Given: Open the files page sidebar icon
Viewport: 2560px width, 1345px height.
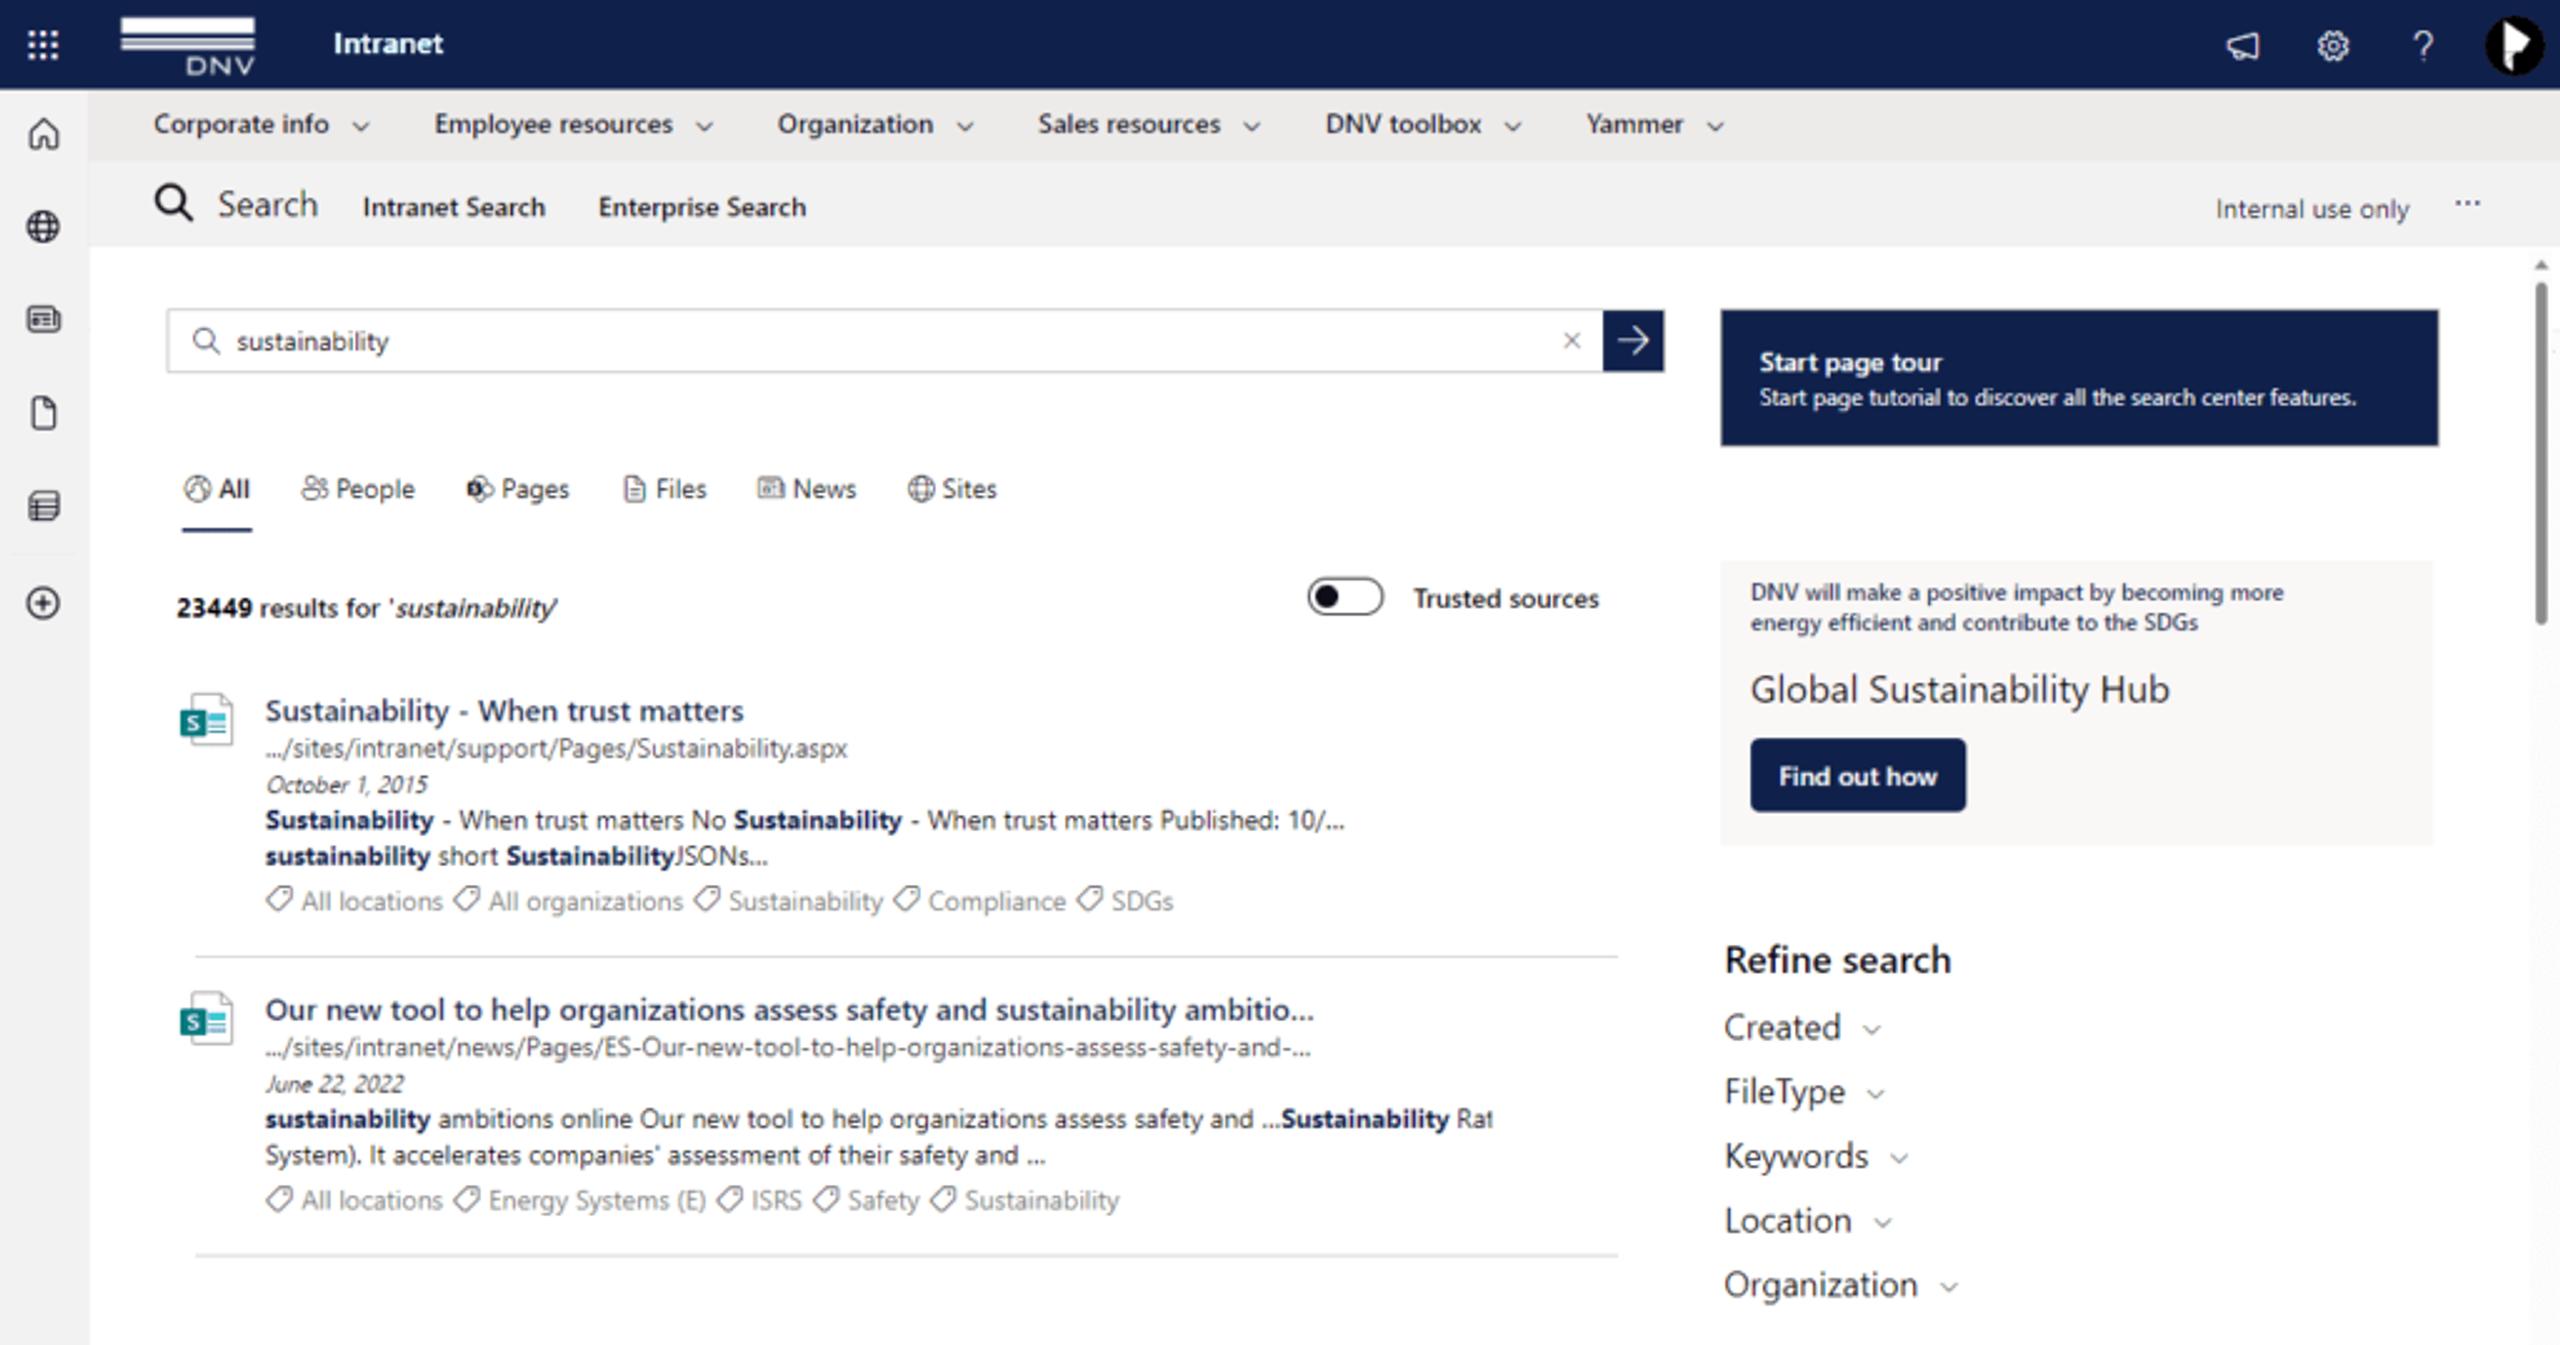Looking at the screenshot, I should [x=43, y=412].
